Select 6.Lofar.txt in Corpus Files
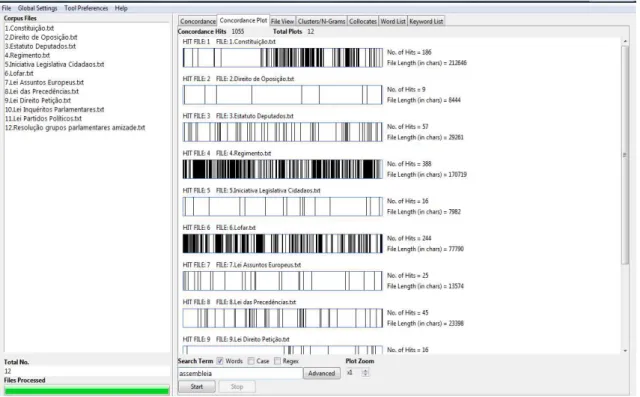Screen dimensions: 640x397 coord(19,73)
